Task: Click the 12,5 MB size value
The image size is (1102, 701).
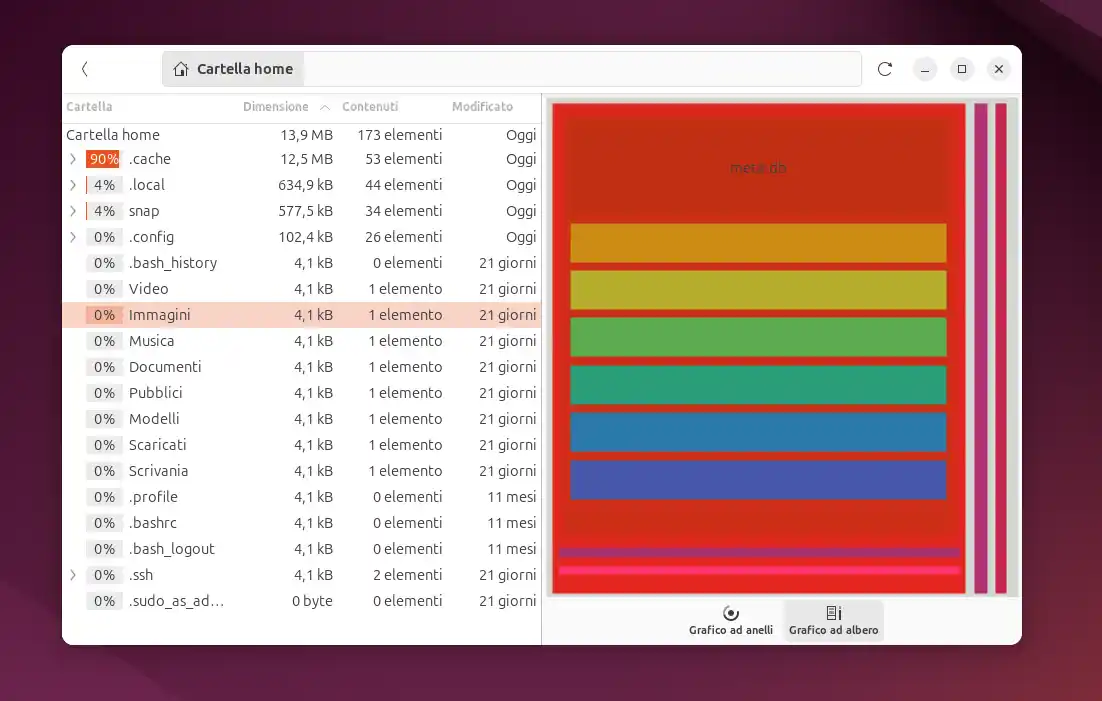Action: (306, 159)
